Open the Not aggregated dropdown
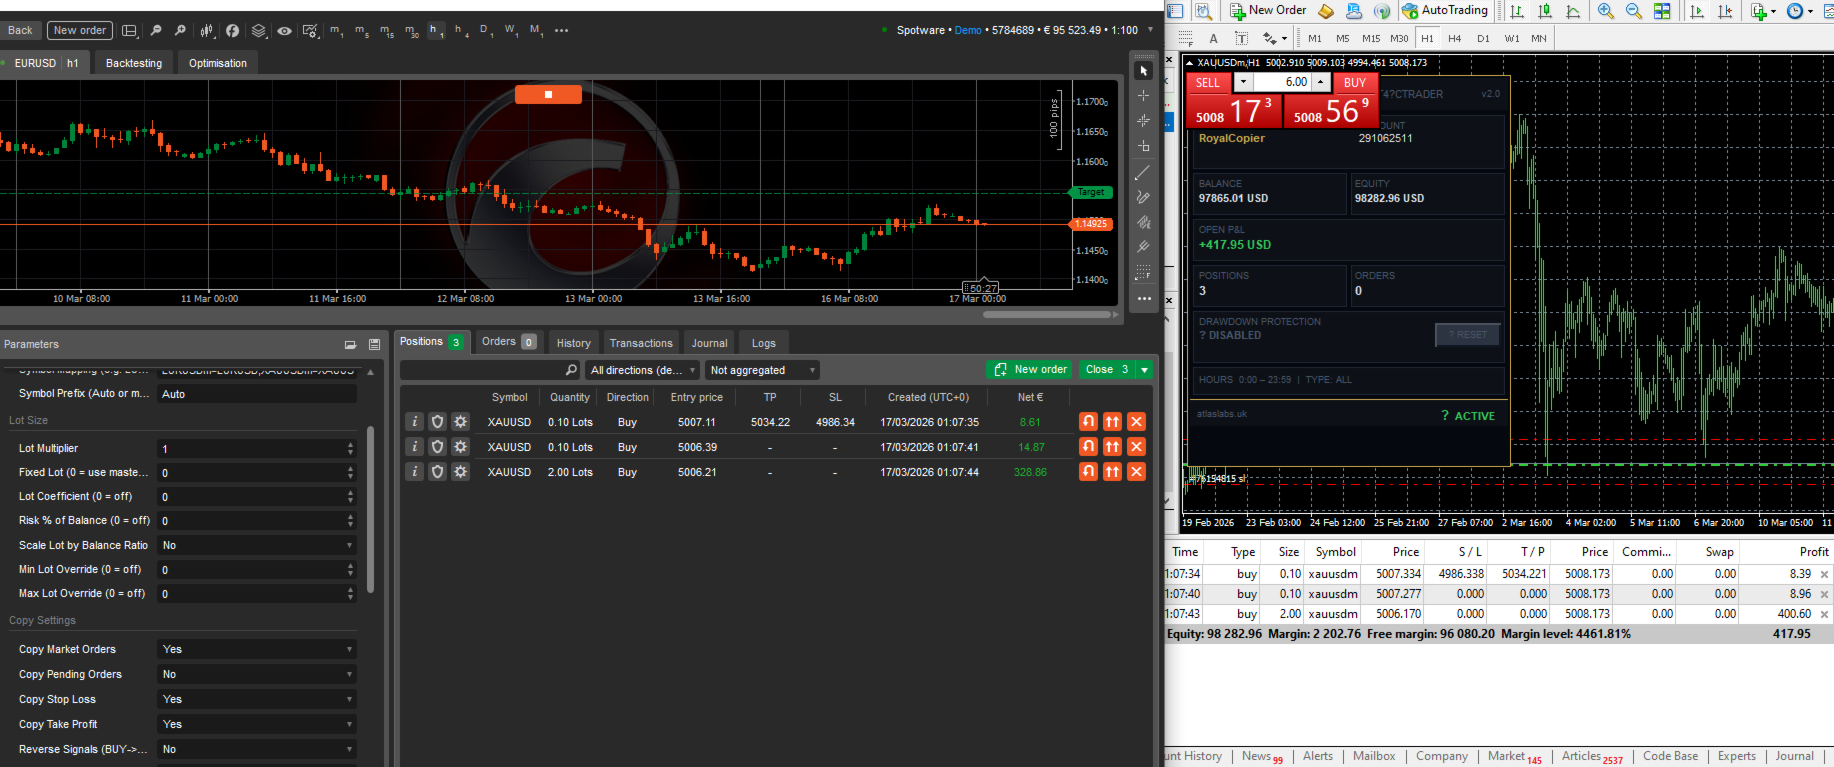The image size is (1834, 767). [762, 370]
